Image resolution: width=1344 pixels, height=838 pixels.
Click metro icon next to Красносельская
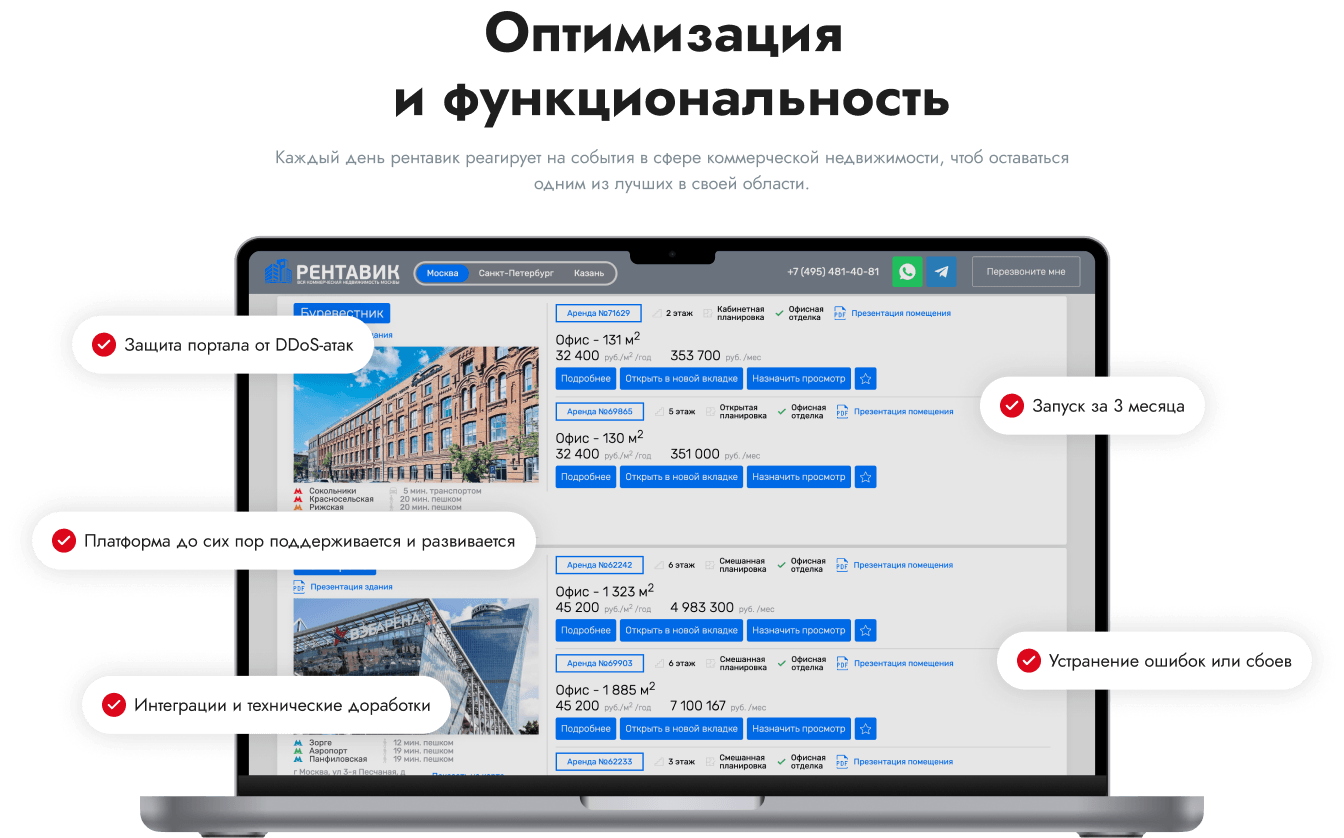pos(298,500)
